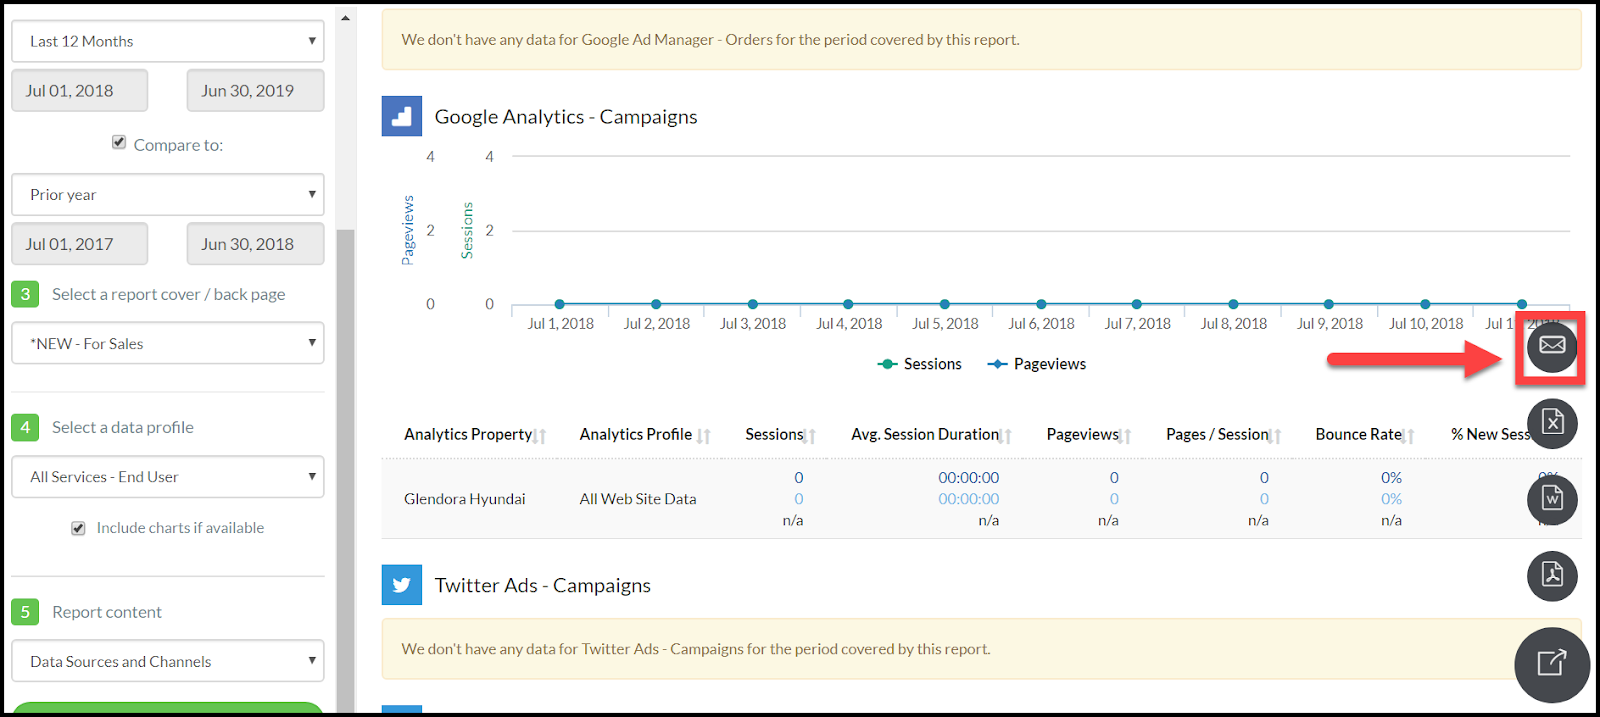1600x717 pixels.
Task: Click All Web Site Data cell
Action: (638, 499)
